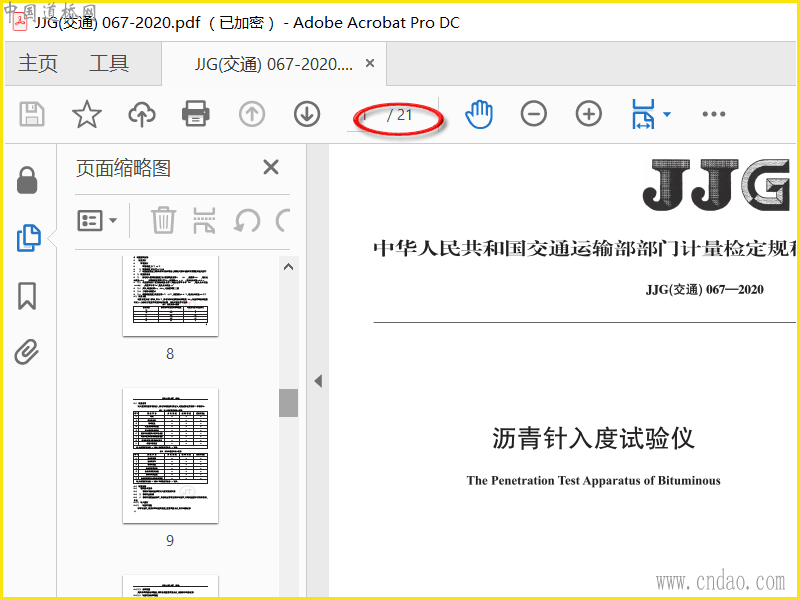The image size is (800, 600).
Task: Open thumbnail options menu dropdown
Action: [97, 220]
